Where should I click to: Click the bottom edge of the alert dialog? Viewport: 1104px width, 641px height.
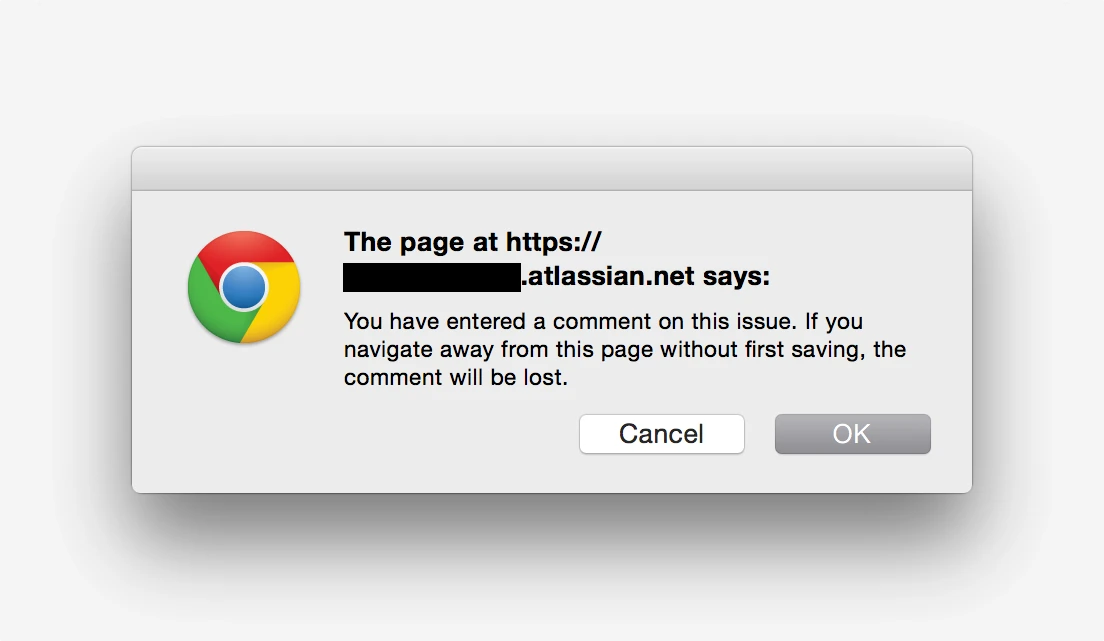tap(551, 489)
